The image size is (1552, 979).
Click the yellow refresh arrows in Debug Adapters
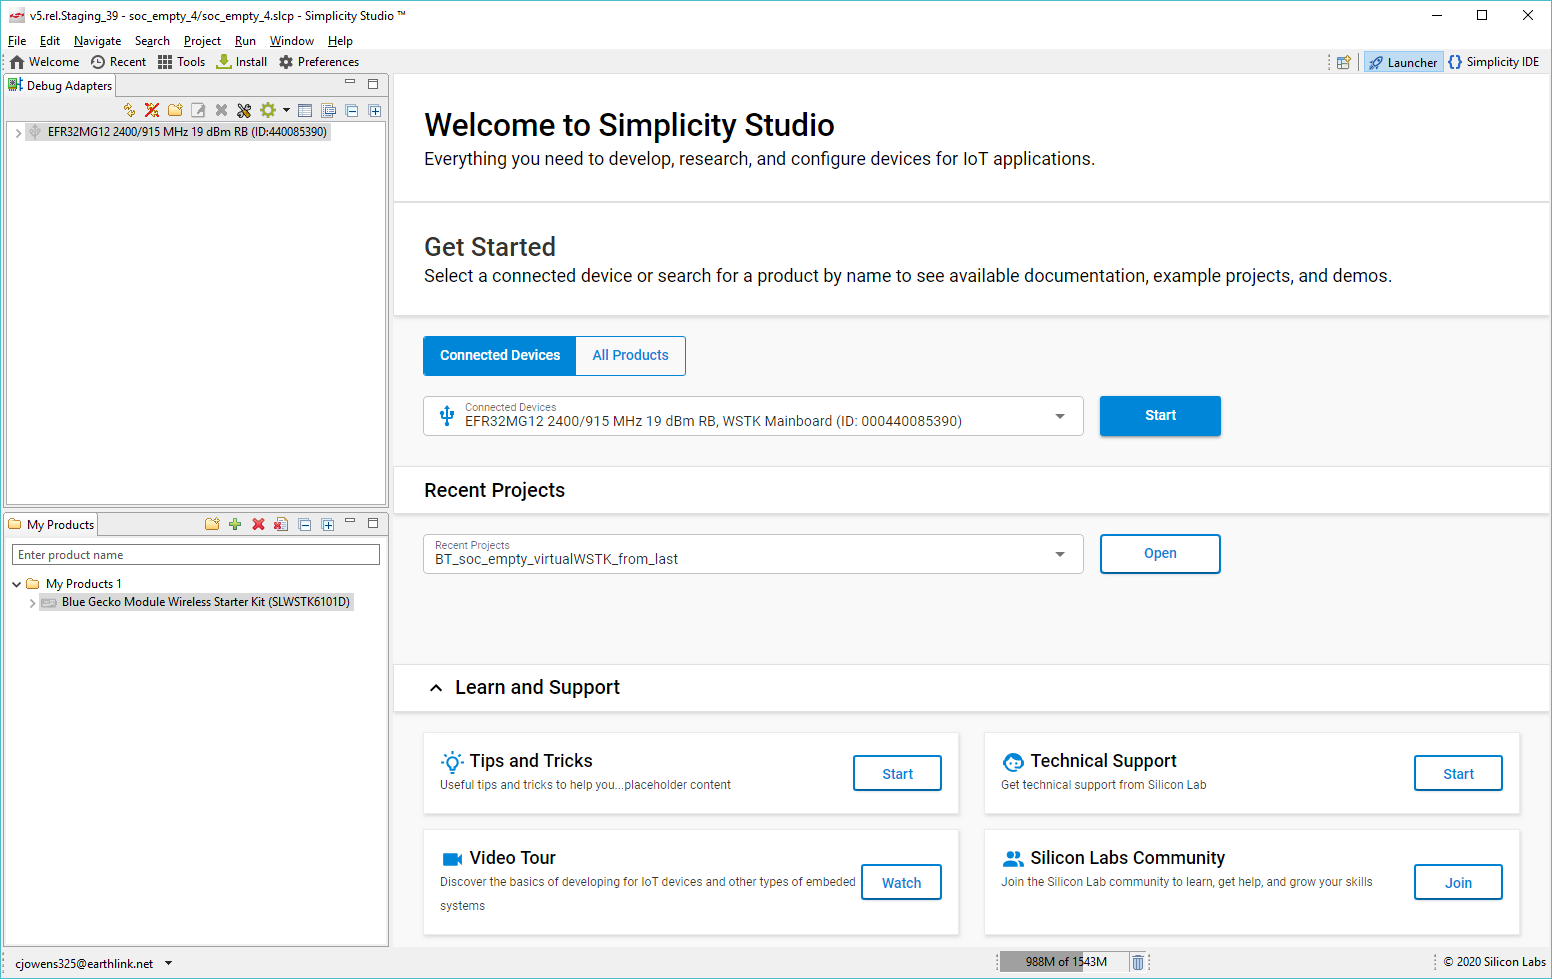point(129,110)
